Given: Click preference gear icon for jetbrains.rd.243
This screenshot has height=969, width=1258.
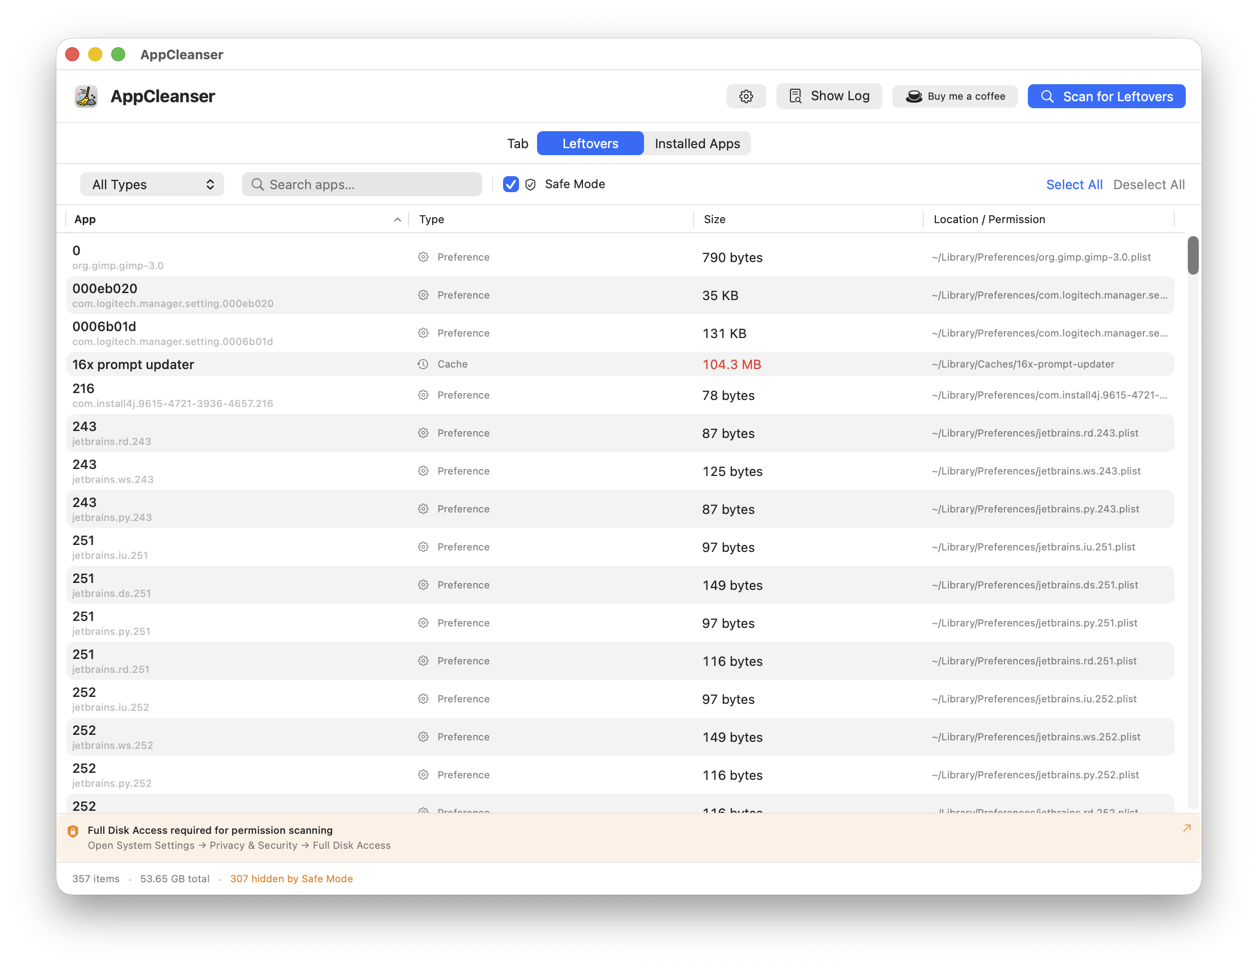Looking at the screenshot, I should pos(423,433).
